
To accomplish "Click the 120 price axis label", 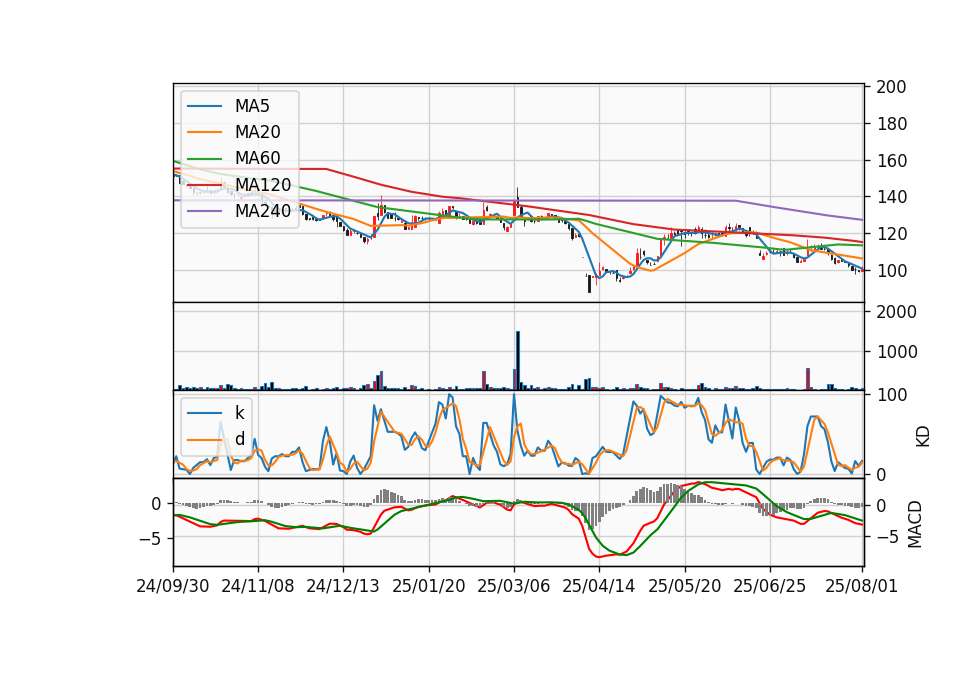I will click(891, 234).
